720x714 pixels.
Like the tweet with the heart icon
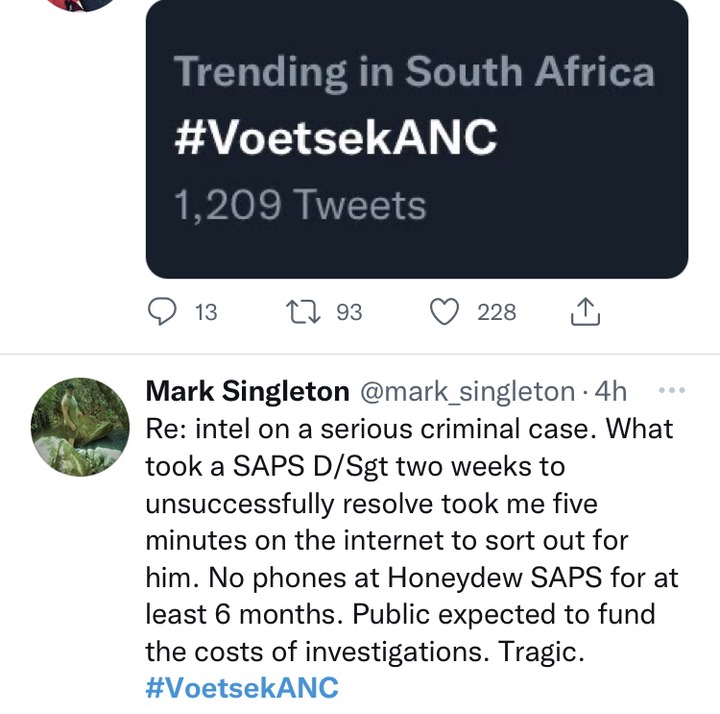pos(444,312)
